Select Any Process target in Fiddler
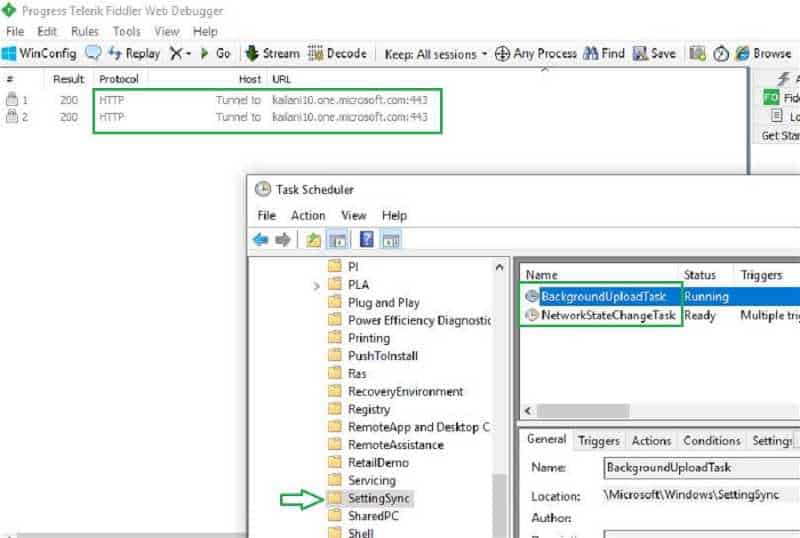Image resolution: width=800 pixels, height=538 pixels. point(536,53)
